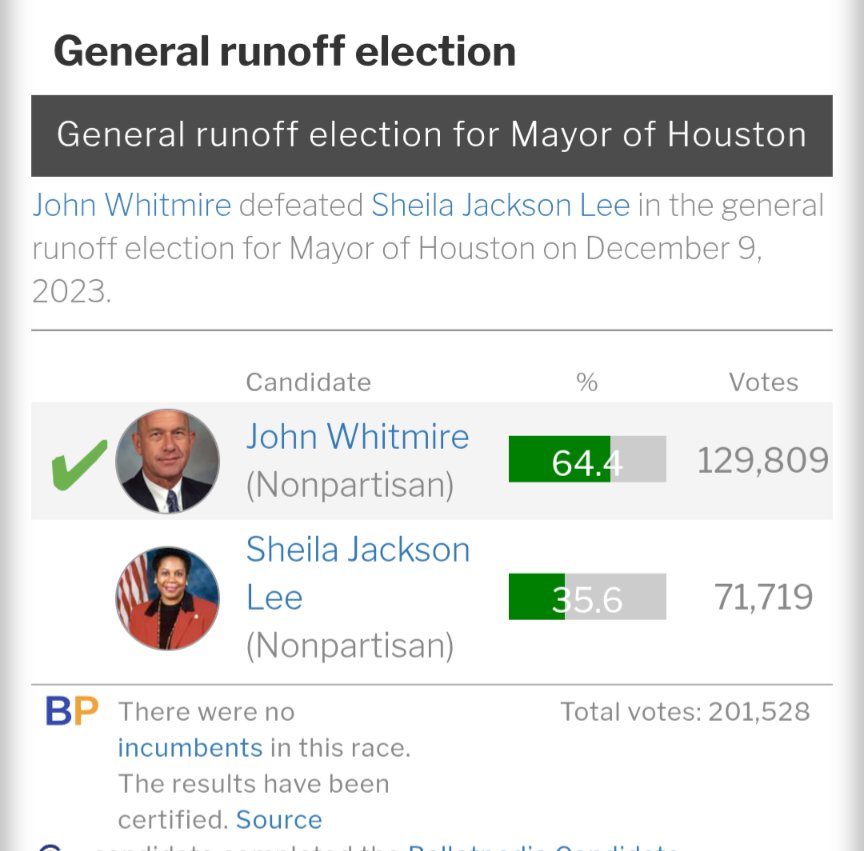Click the % column header
The height and width of the screenshot is (851, 864).
pos(587,382)
